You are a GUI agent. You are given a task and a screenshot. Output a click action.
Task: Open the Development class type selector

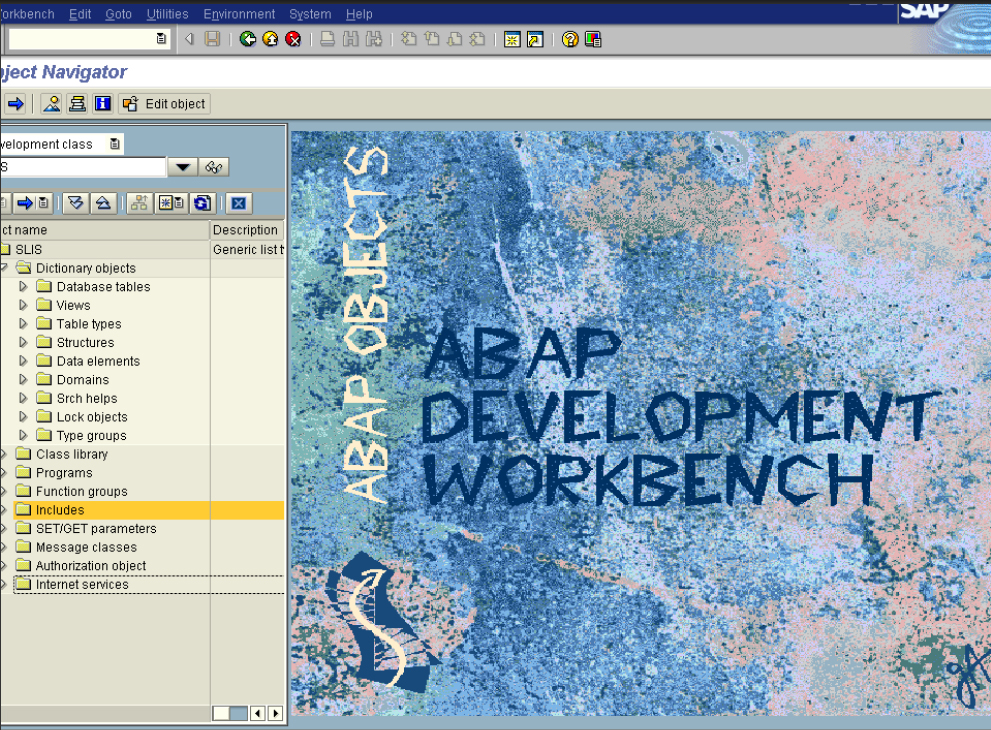click(114, 144)
